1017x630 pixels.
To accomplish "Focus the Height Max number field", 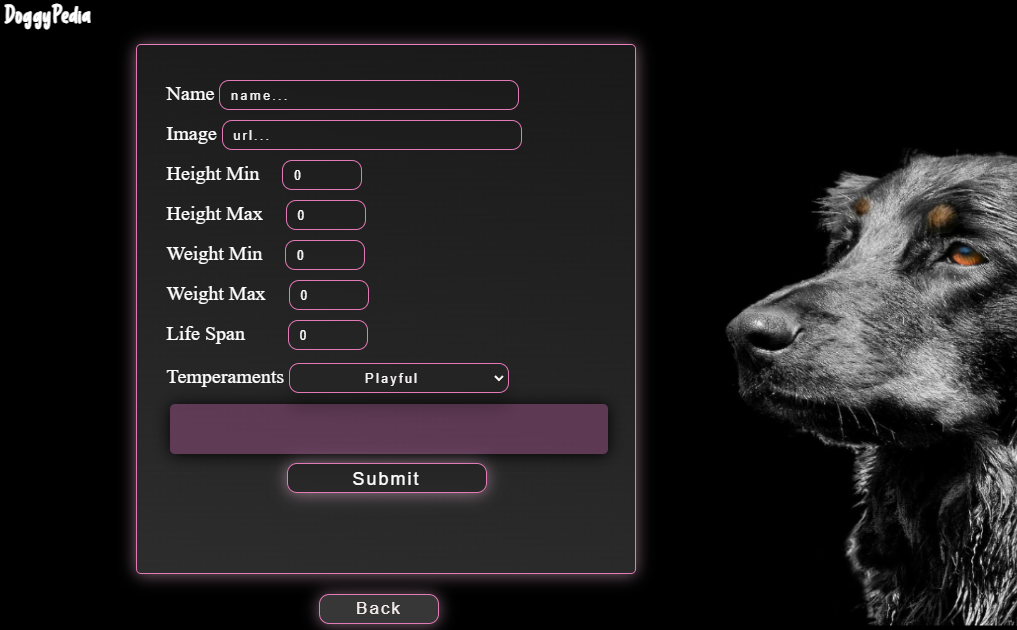I will point(325,215).
